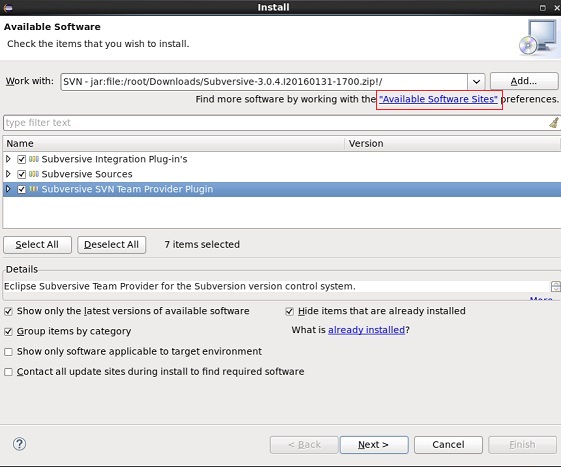561x468 pixels.
Task: Click the '7 items selected' text
Action: (202, 244)
